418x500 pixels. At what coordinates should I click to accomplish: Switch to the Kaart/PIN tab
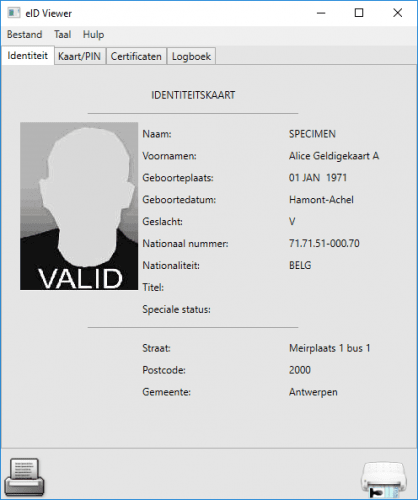(x=80, y=56)
